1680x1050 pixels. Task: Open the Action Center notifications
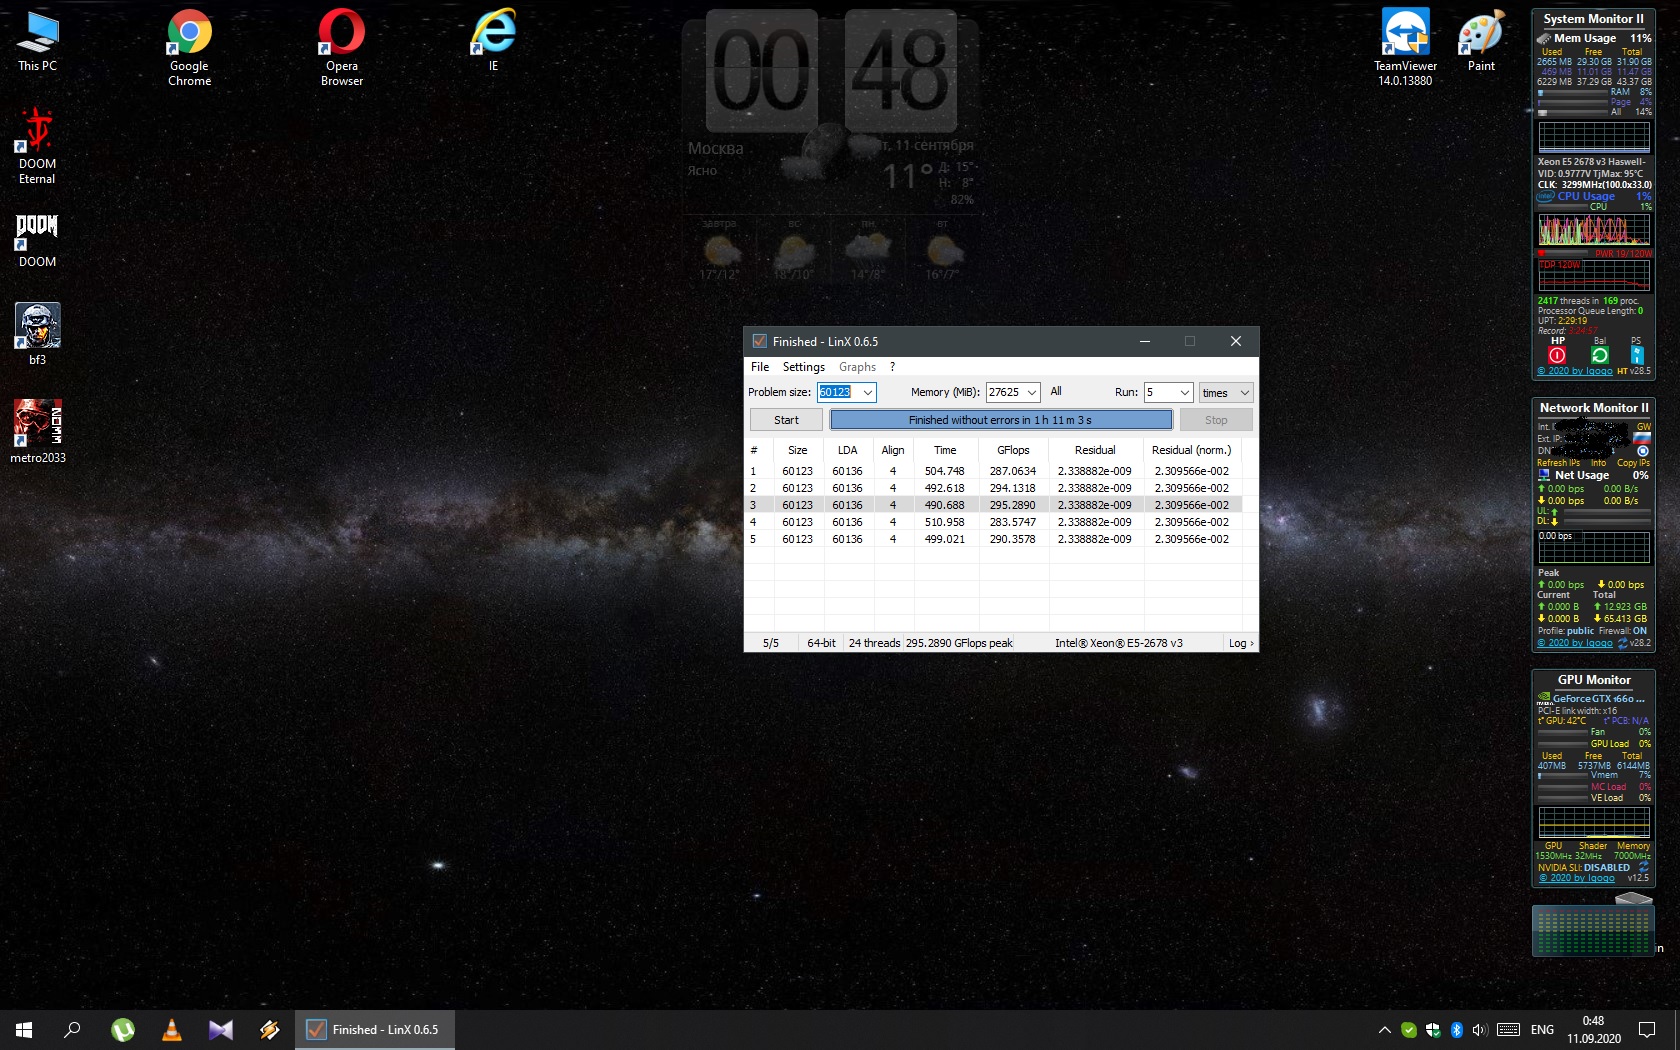click(1647, 1030)
